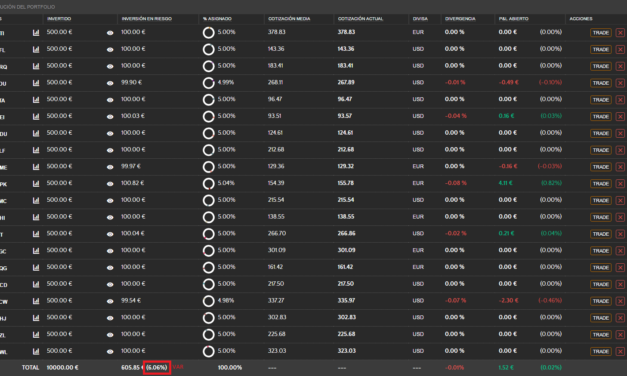This screenshot has height=376, width=627.
Task: Toggle the eye icon beside 99.54 €
Action: pos(110,301)
